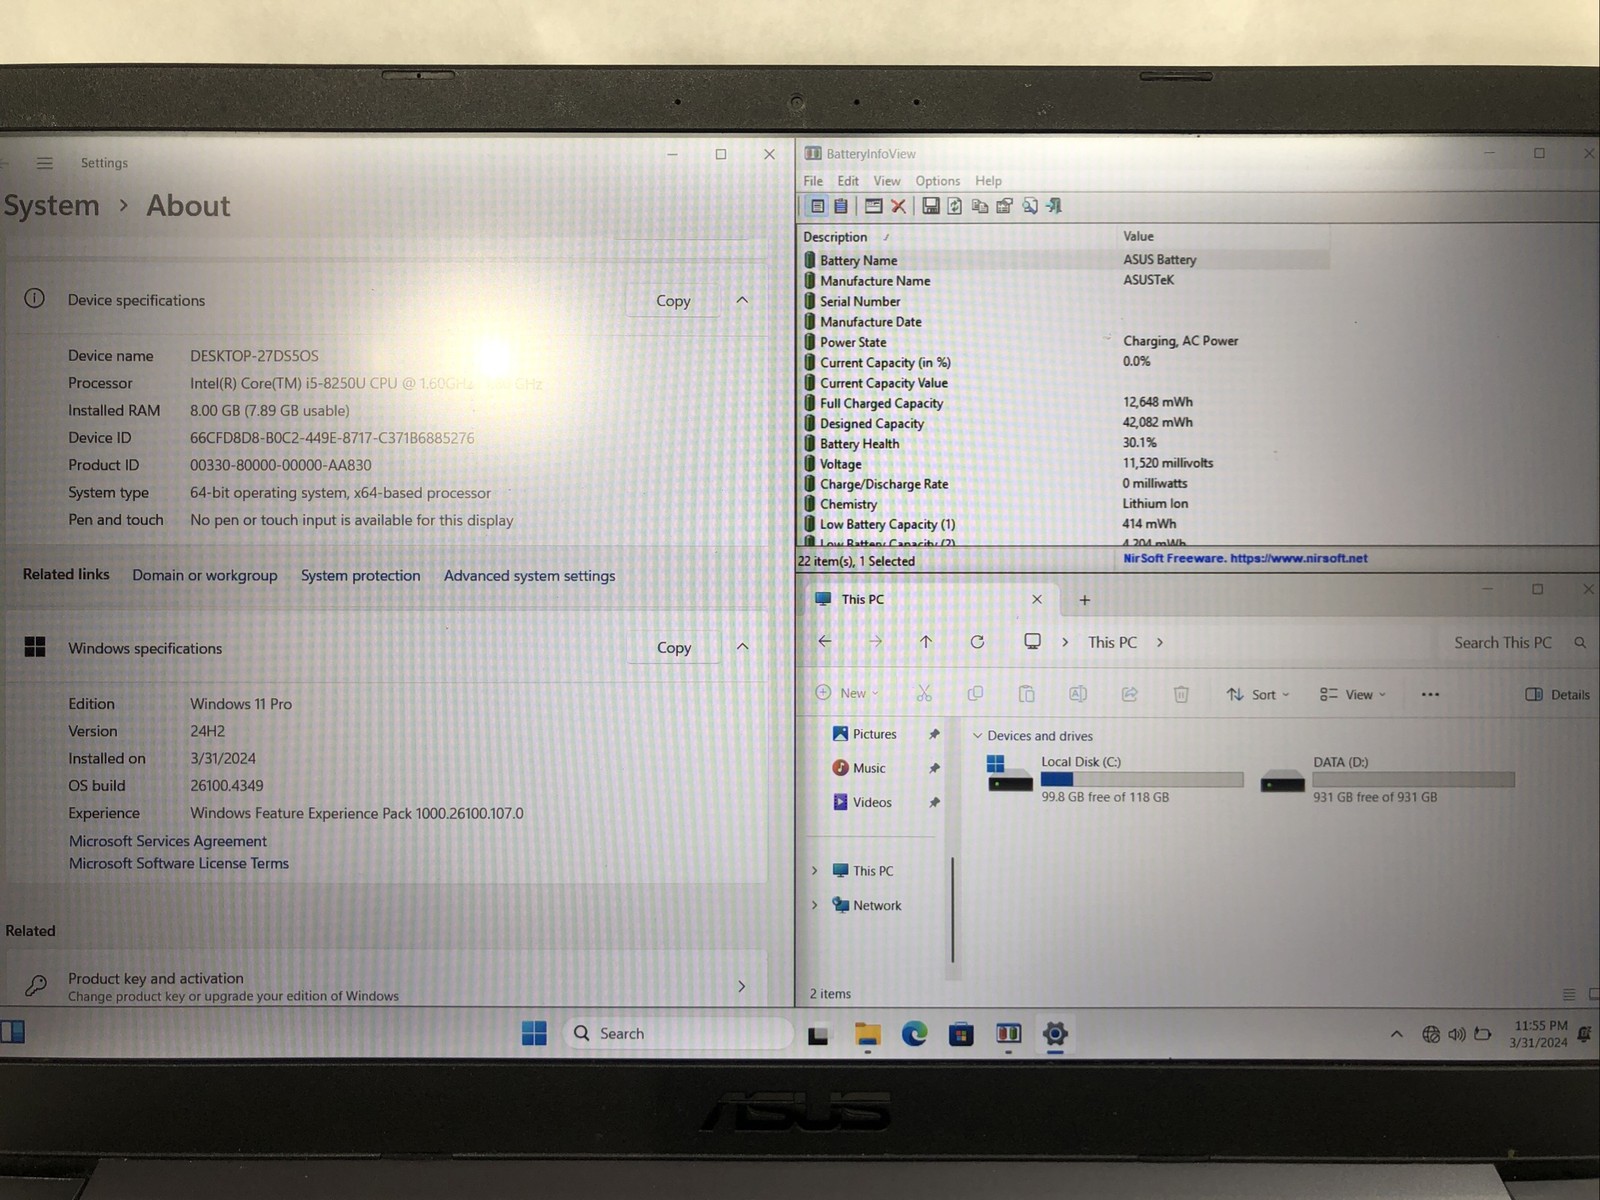Viewport: 1600px width, 1200px height.
Task: Open Product key and activation settings
Action: [x=386, y=986]
